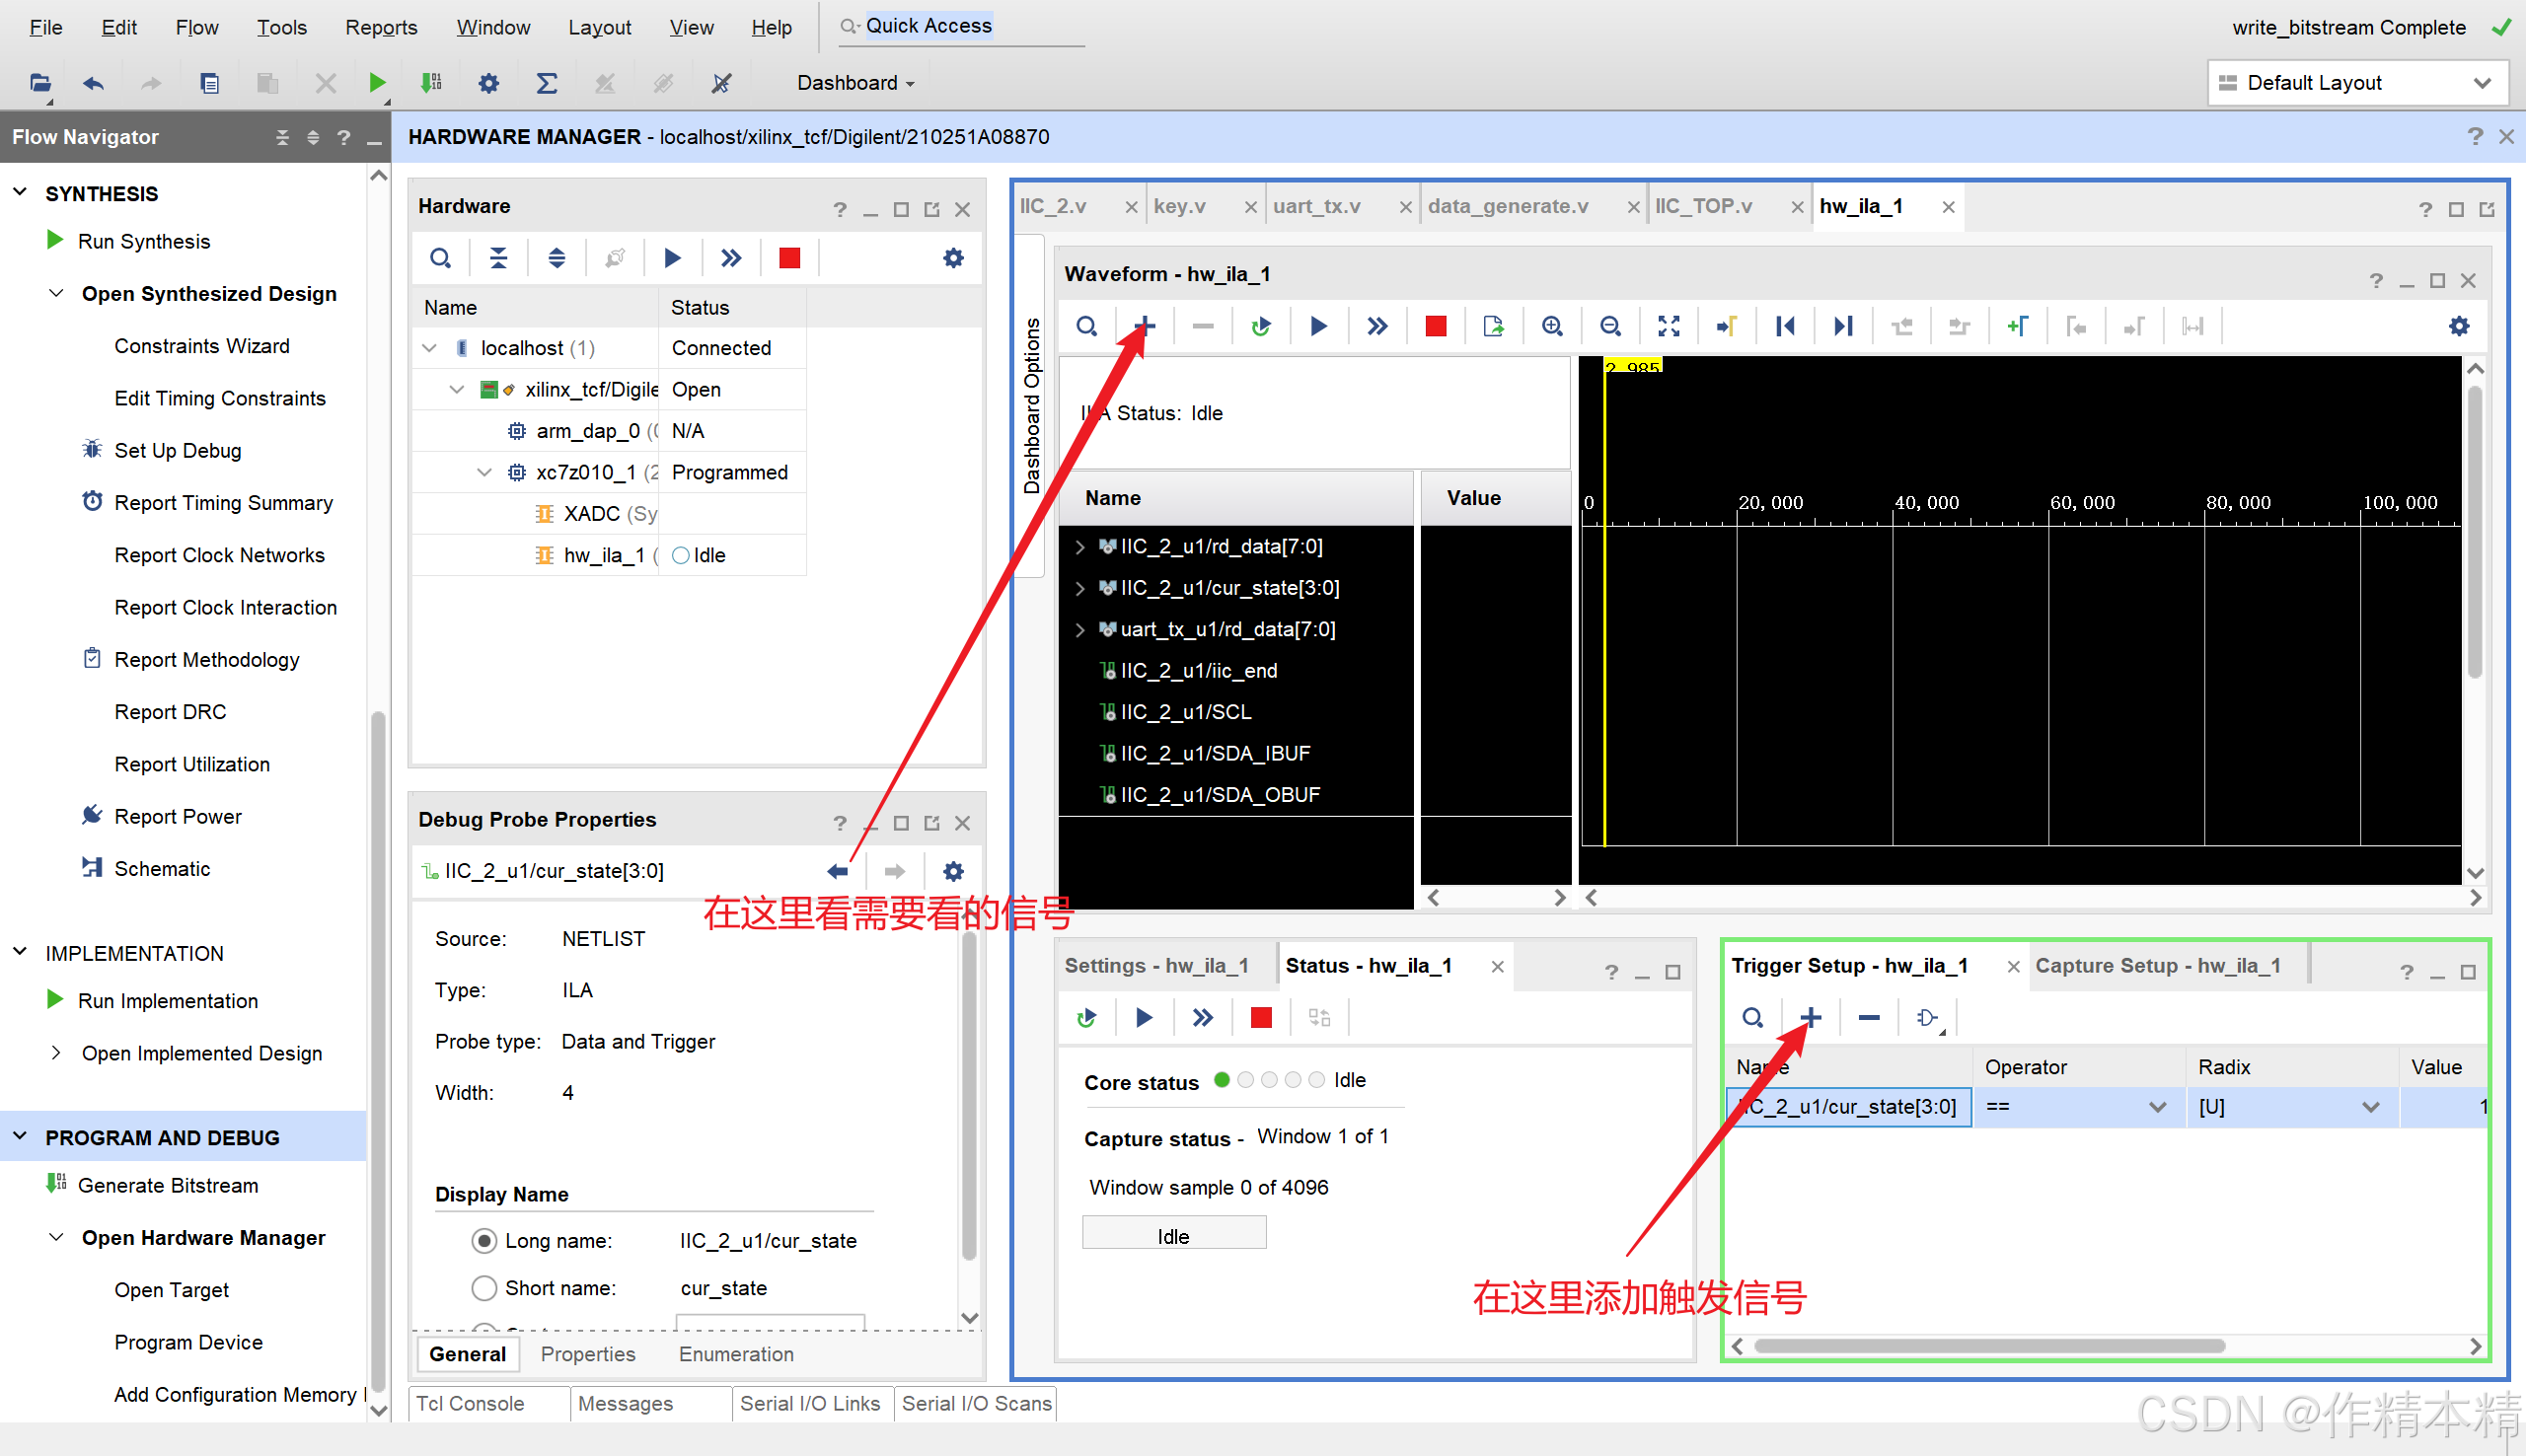The width and height of the screenshot is (2526, 1456).
Task: Click the Trigger Setup horizontal scrollbar
Action: click(1988, 1346)
